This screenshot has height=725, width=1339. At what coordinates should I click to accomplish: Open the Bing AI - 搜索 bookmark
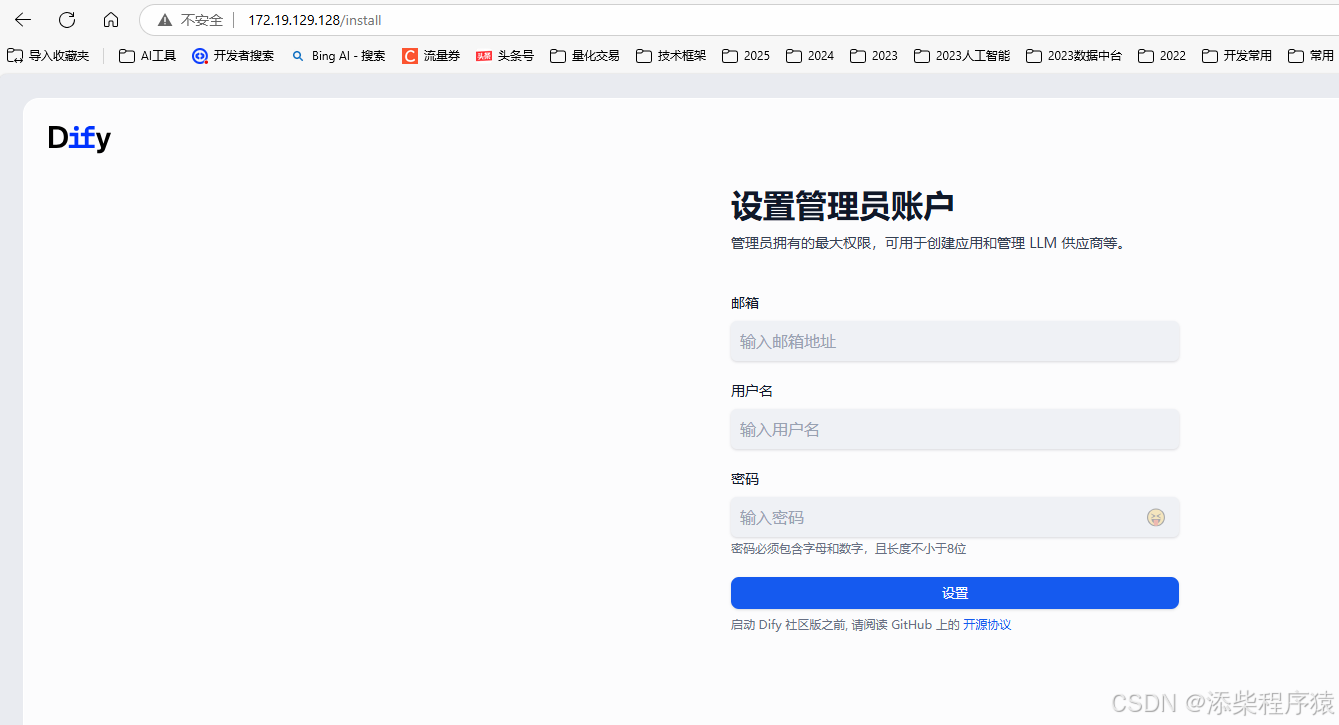(x=338, y=56)
